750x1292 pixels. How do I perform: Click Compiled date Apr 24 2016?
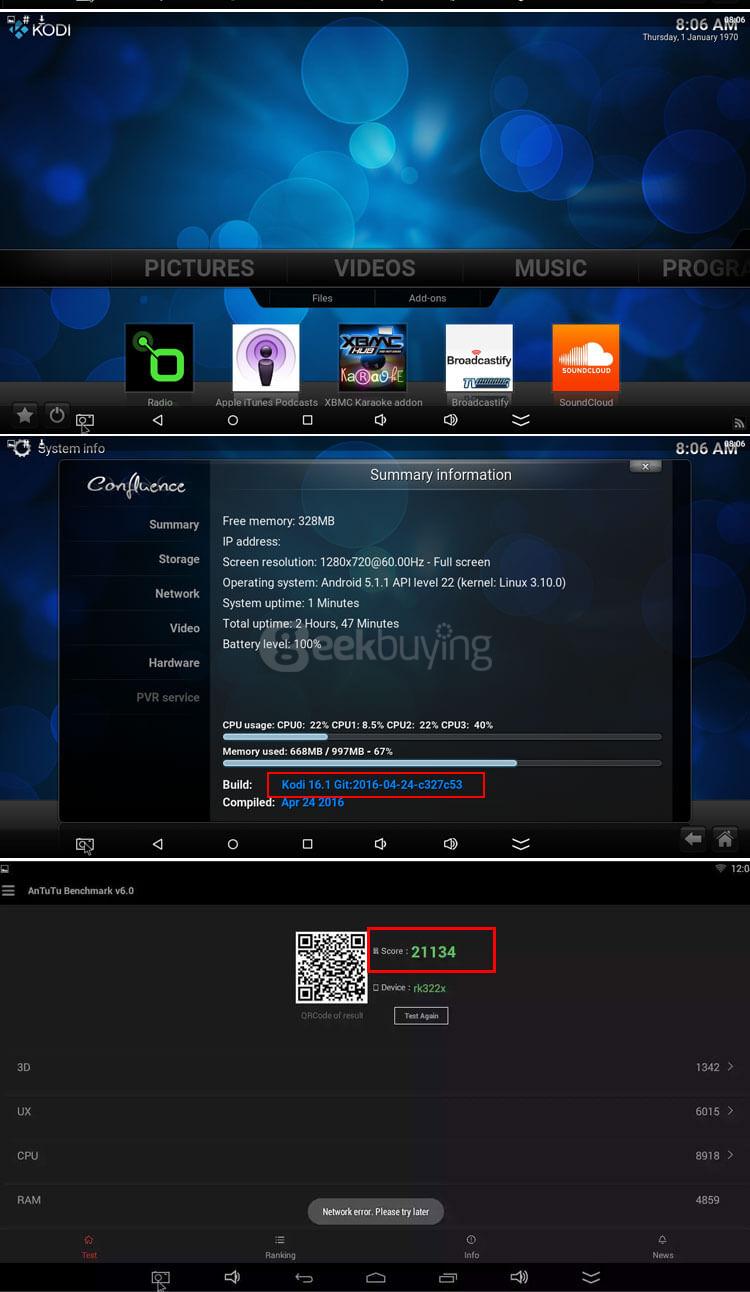[312, 802]
